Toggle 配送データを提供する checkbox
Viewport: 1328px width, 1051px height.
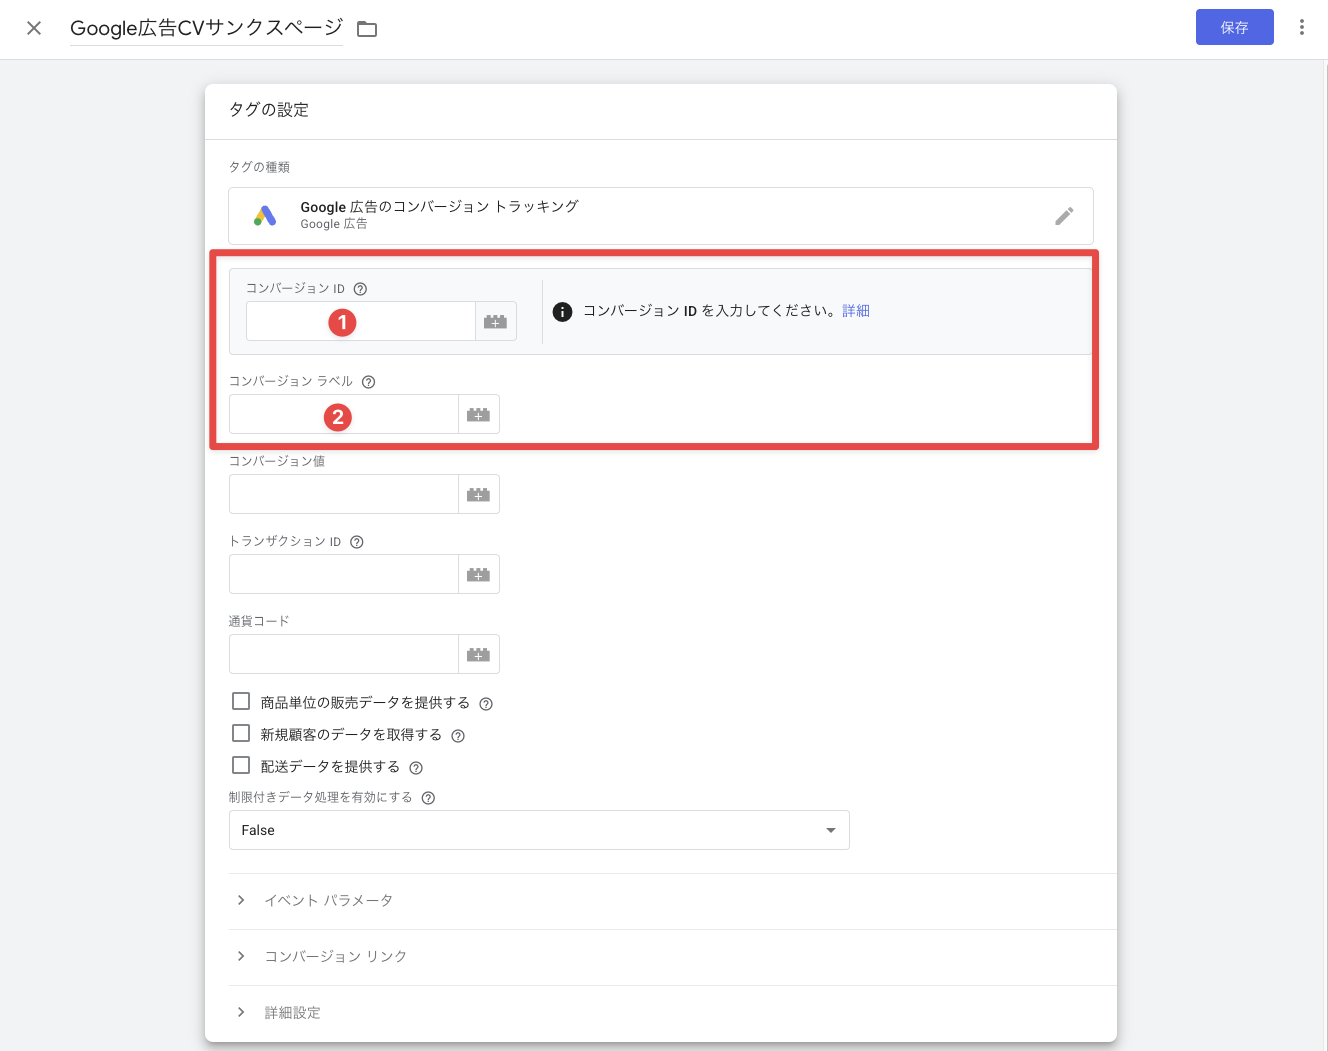241,765
